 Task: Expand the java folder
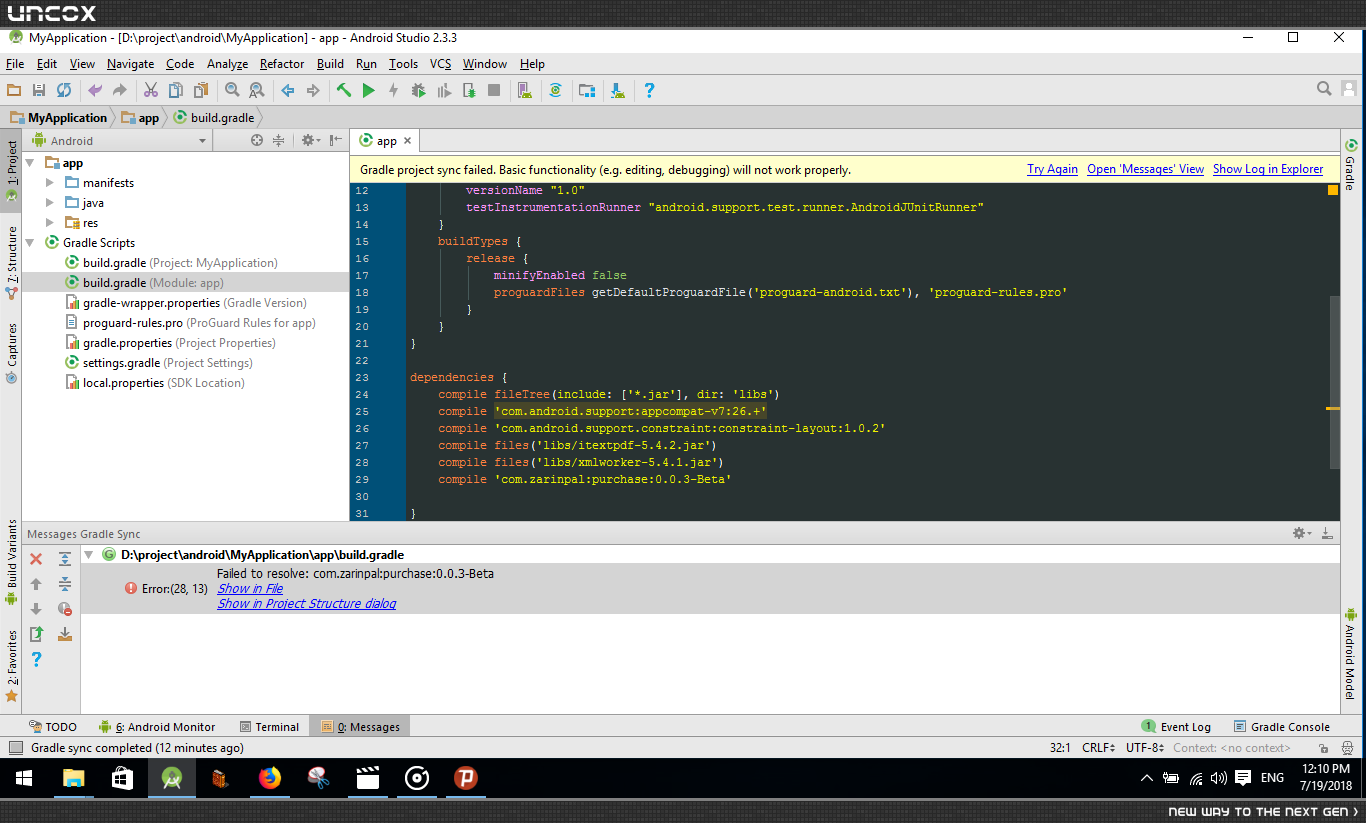coord(50,203)
